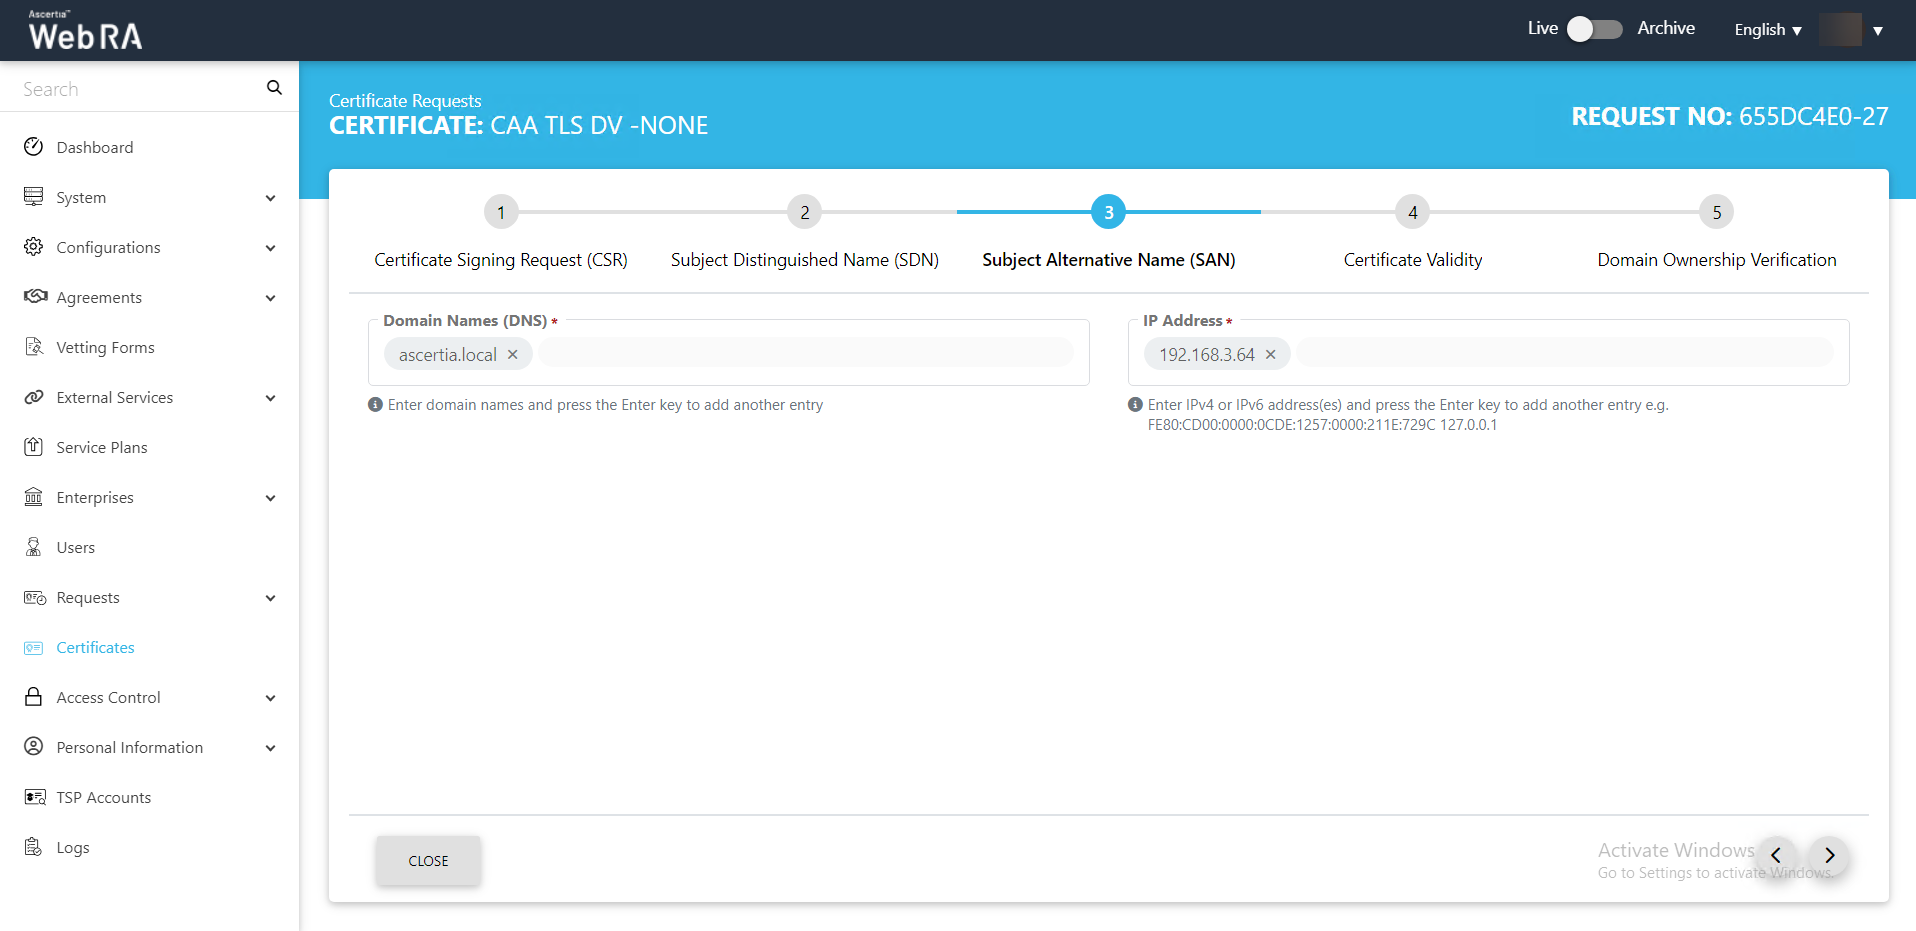Expand the Configurations section arrow
Viewport: 1916px width, 931px height.
coord(270,248)
